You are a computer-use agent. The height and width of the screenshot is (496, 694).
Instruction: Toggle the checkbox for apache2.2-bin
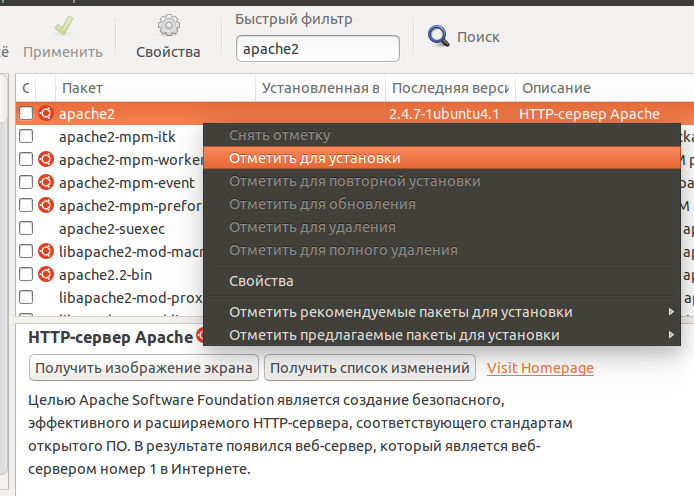click(26, 274)
